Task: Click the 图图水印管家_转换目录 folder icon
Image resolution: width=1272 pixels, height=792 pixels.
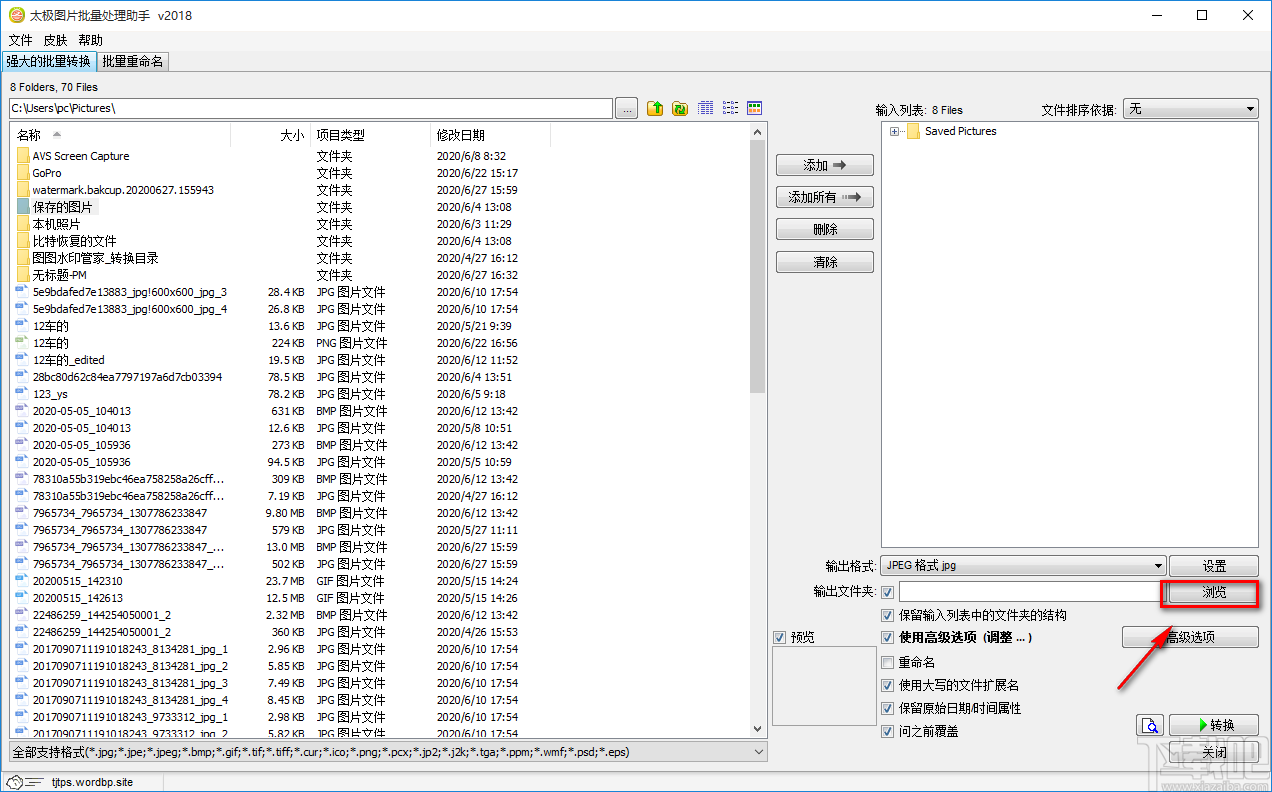Action: tap(23, 258)
